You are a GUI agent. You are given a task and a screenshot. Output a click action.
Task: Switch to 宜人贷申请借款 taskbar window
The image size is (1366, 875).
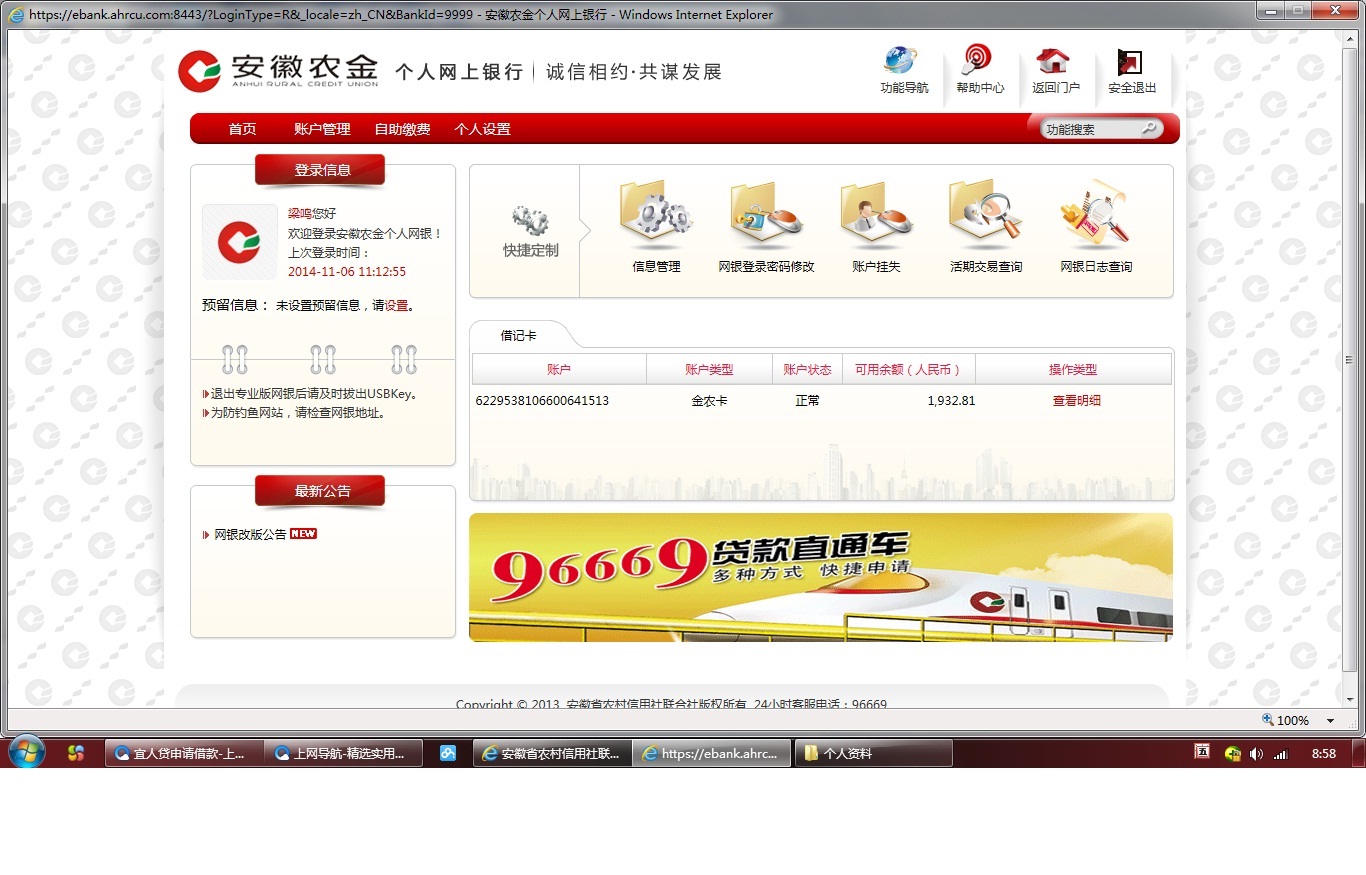click(184, 753)
